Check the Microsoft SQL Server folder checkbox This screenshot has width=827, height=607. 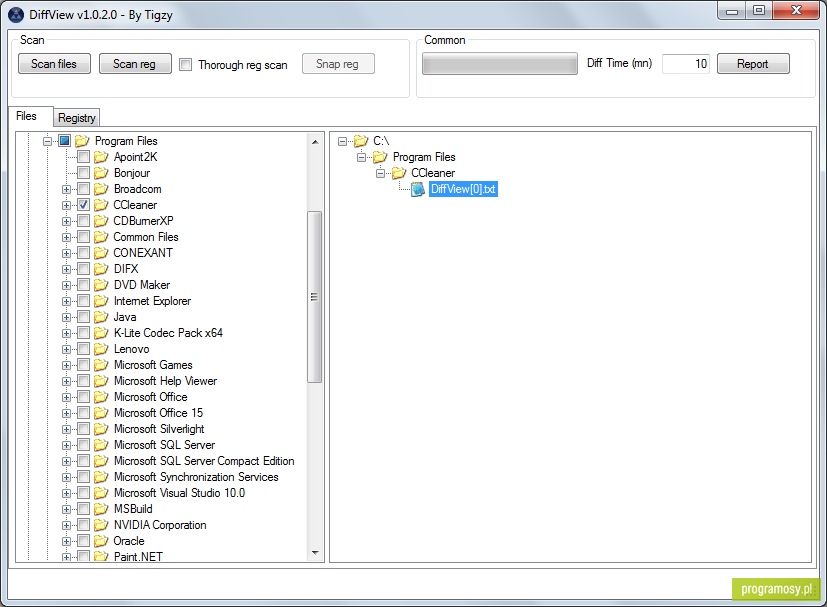coord(83,445)
